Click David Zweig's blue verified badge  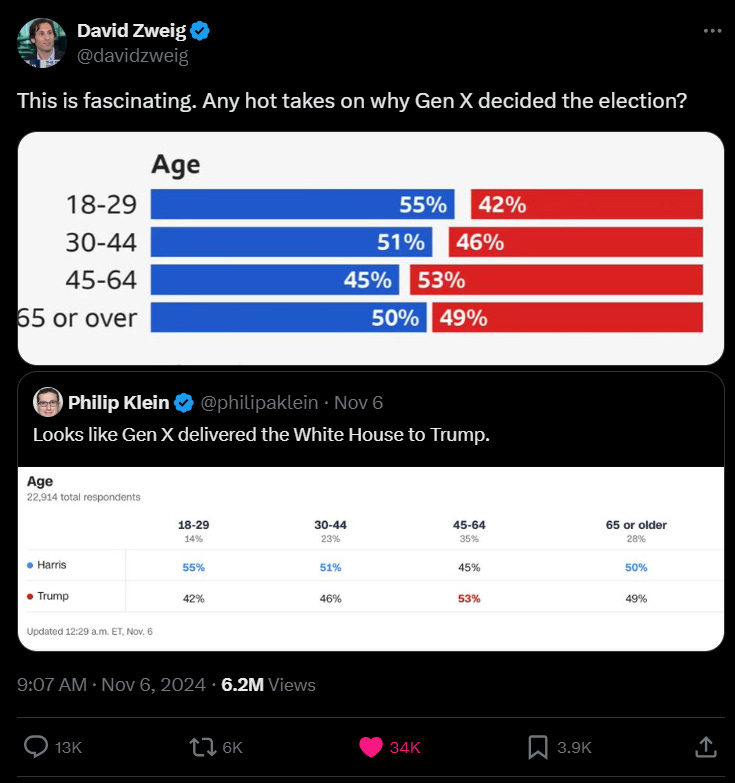click(200, 31)
